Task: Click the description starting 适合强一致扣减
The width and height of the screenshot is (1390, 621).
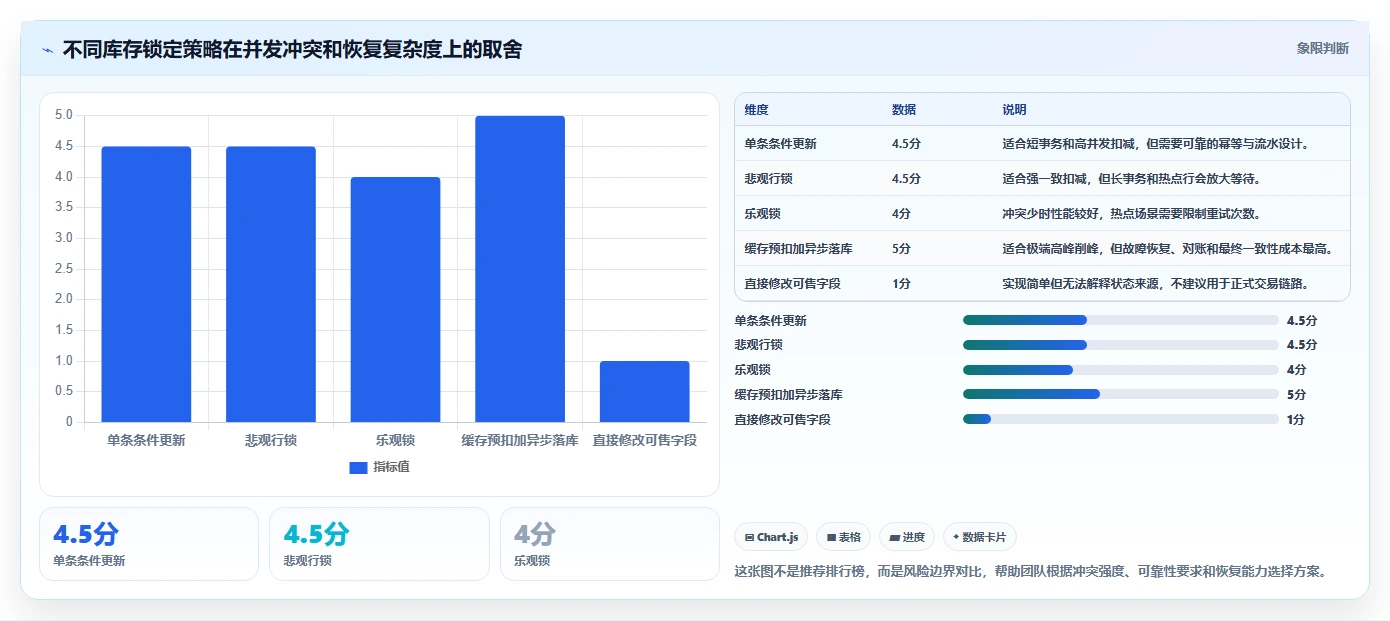Action: click(x=1131, y=179)
